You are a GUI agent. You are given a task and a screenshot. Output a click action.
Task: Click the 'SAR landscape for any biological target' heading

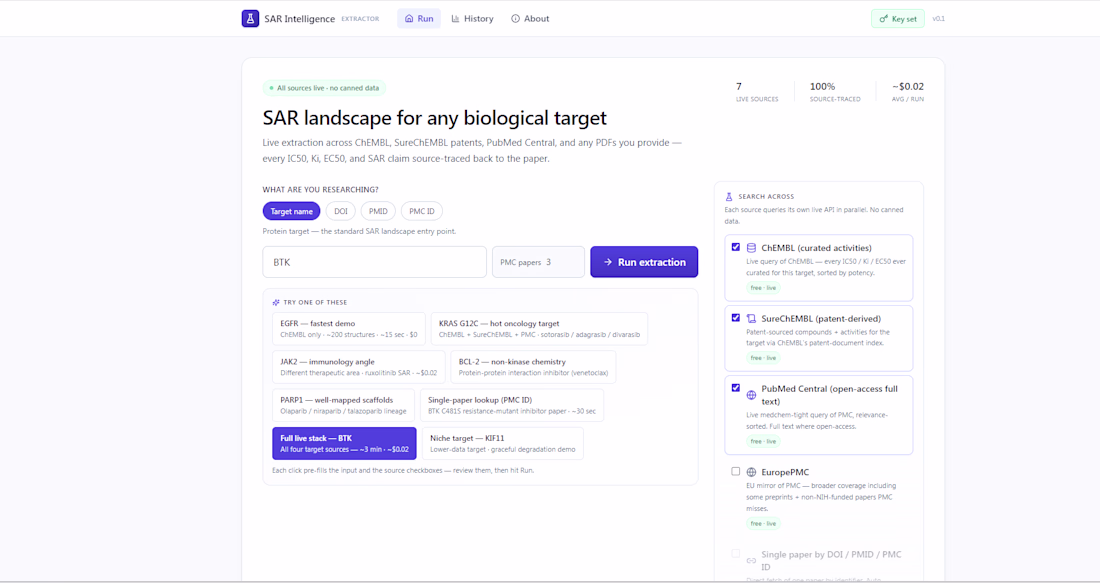click(434, 118)
